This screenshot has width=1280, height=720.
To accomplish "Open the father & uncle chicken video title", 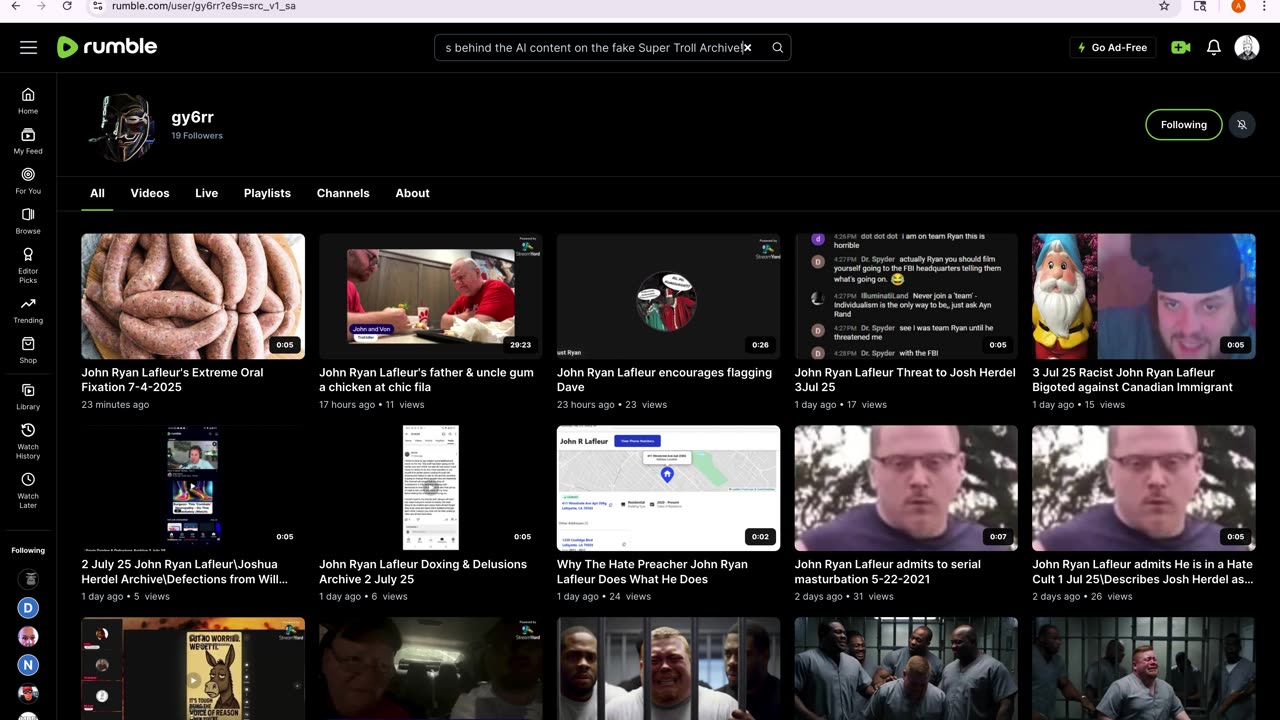I will tap(426, 380).
